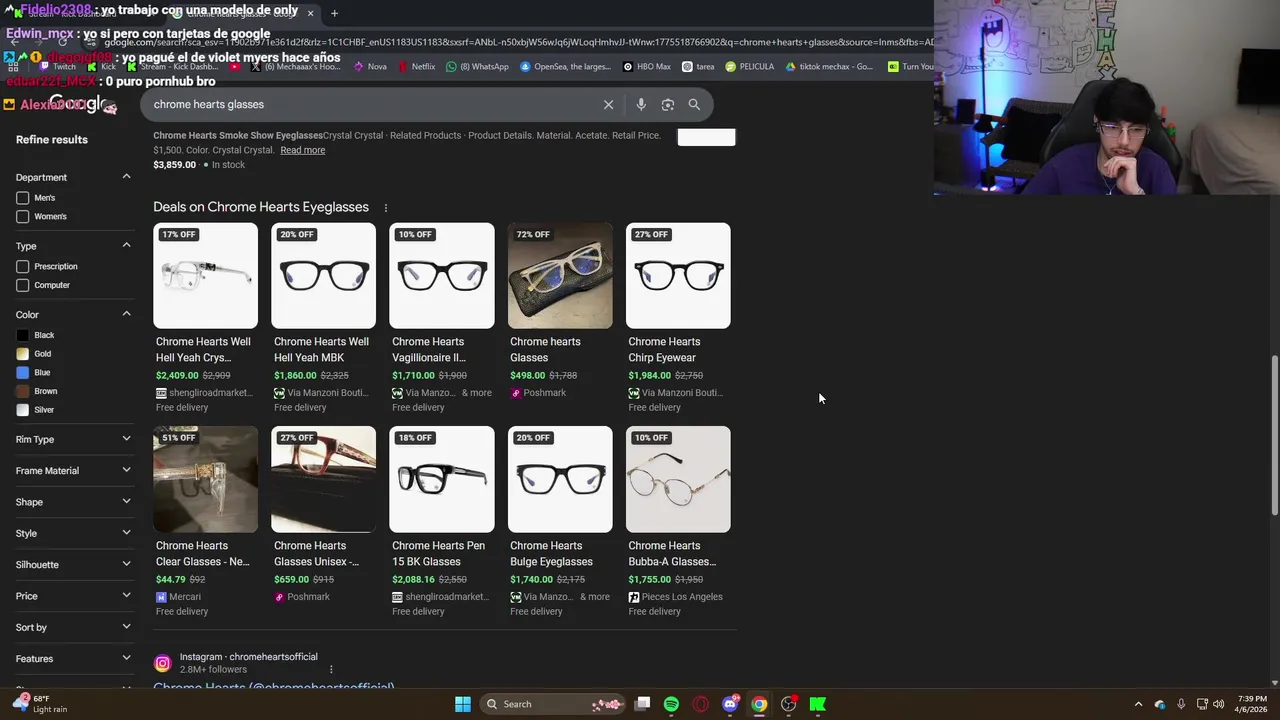The height and width of the screenshot is (720, 1280).
Task: Click the 72% OFF Poshmark glasses thumbnail
Action: coord(560,276)
